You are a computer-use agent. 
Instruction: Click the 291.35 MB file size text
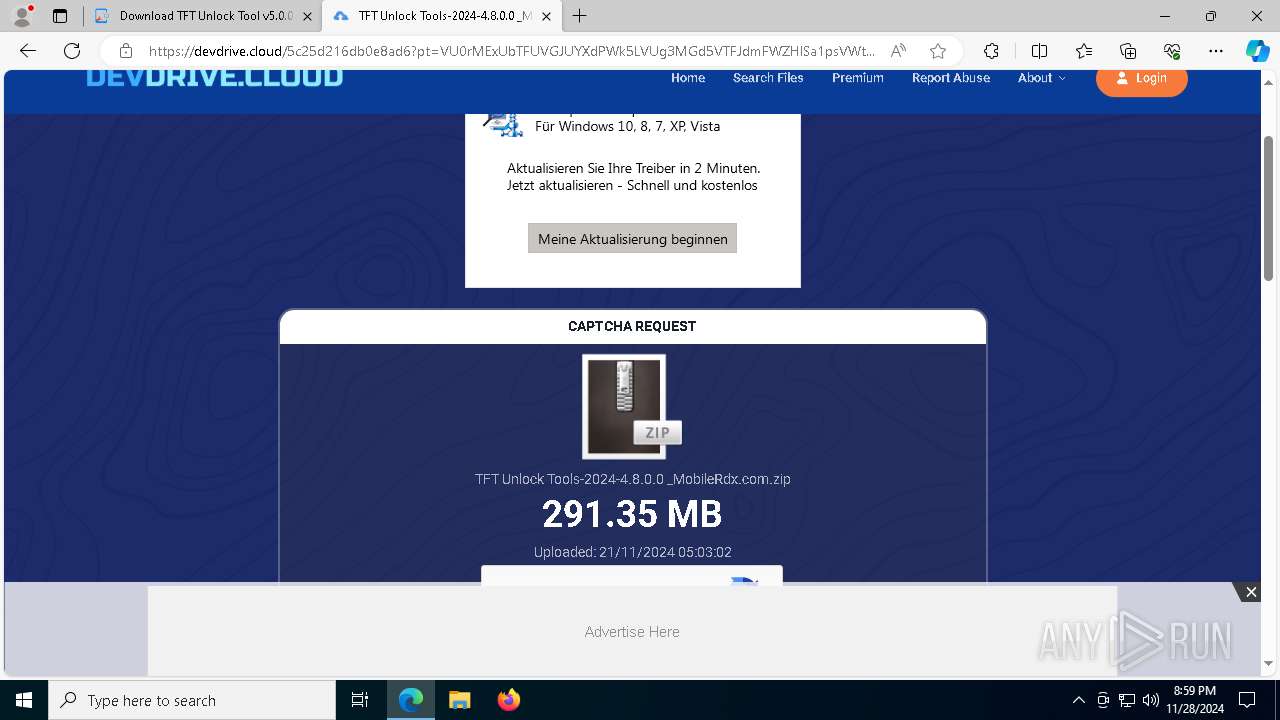click(x=632, y=514)
